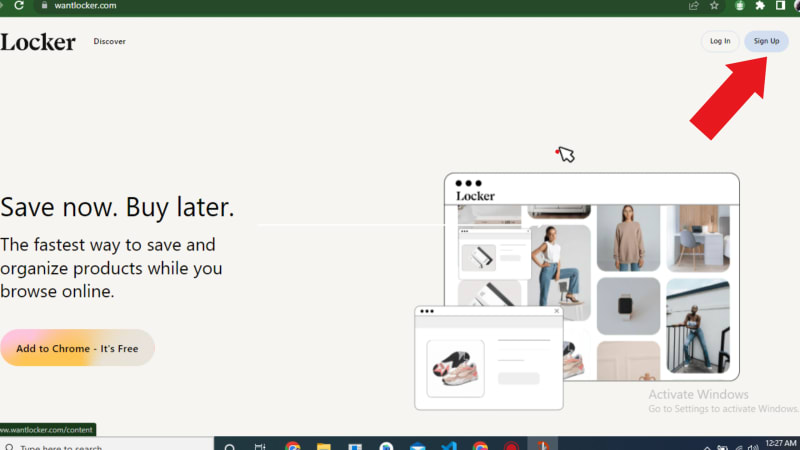The image size is (800, 450).
Task: Open Visual Studio Code from taskbar
Action: [449, 446]
